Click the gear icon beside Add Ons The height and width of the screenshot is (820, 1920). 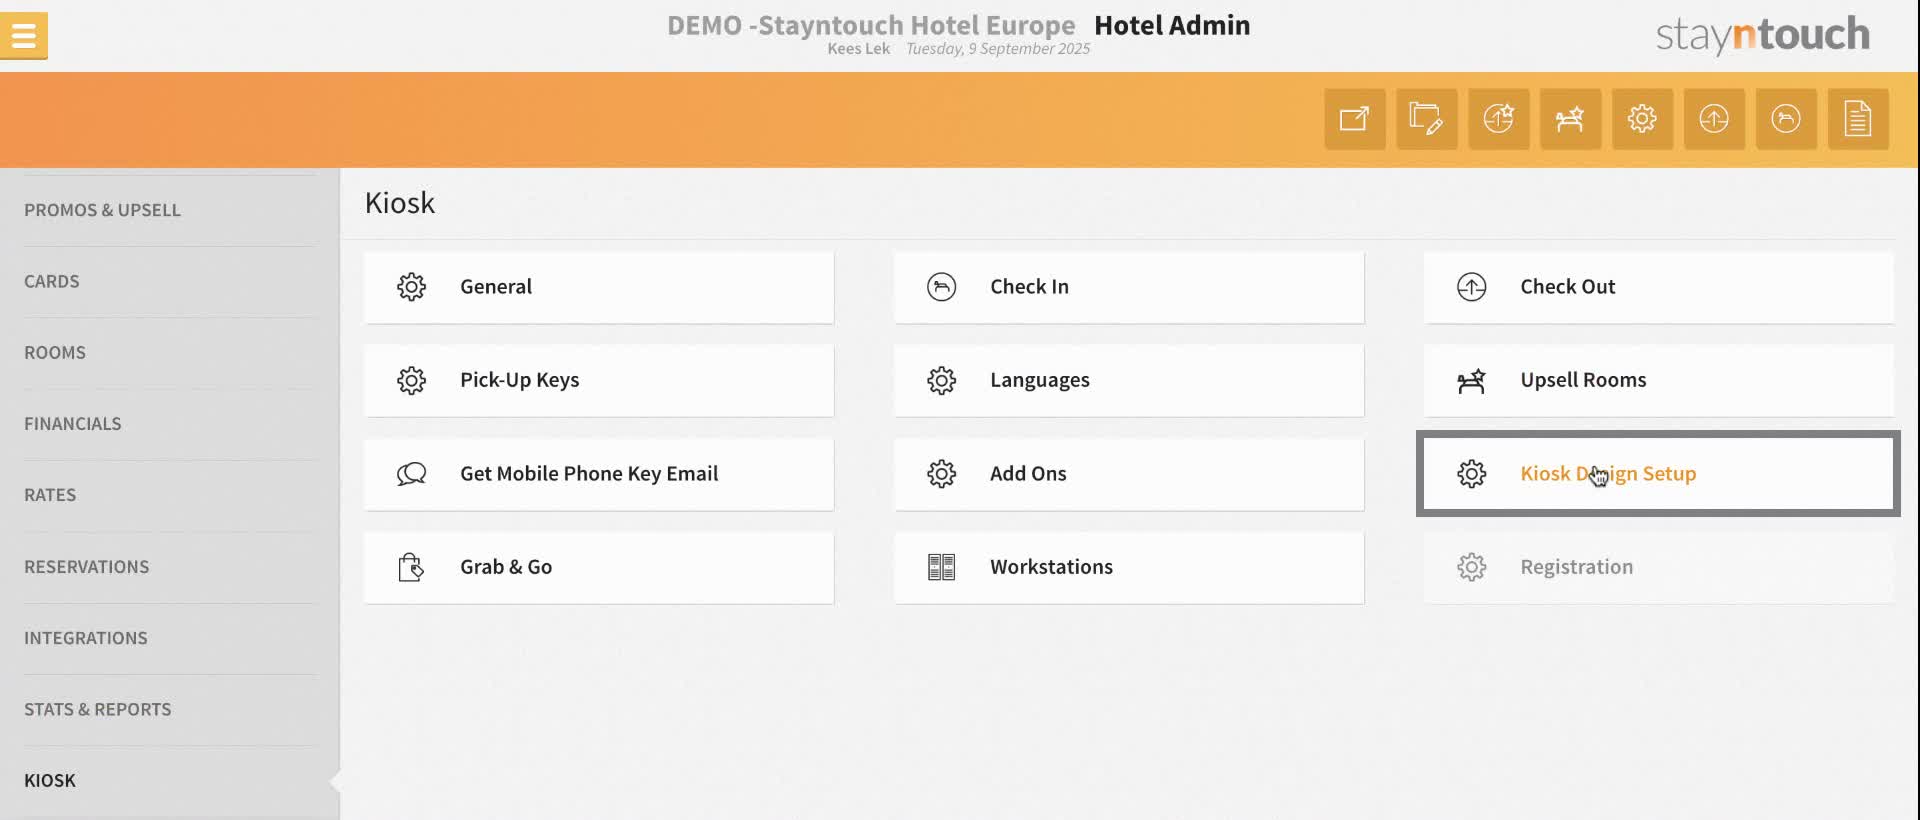tap(941, 474)
